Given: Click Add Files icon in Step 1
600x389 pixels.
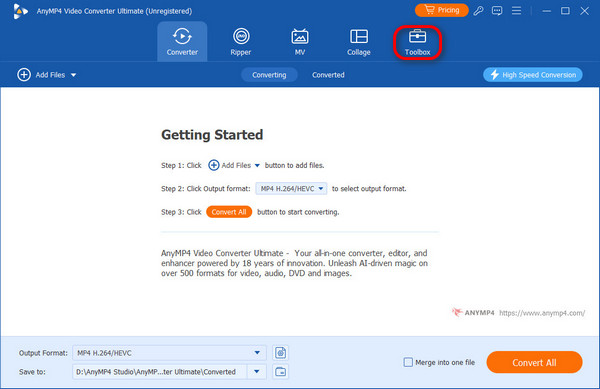Looking at the screenshot, I should pos(214,165).
